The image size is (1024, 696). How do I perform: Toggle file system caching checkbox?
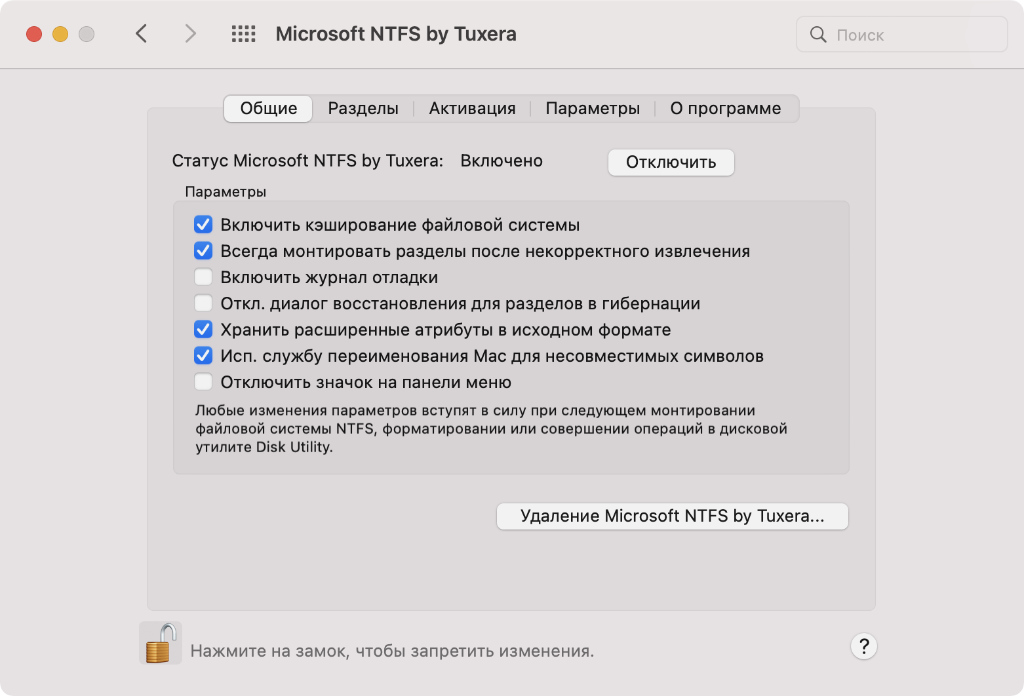[x=203, y=225]
